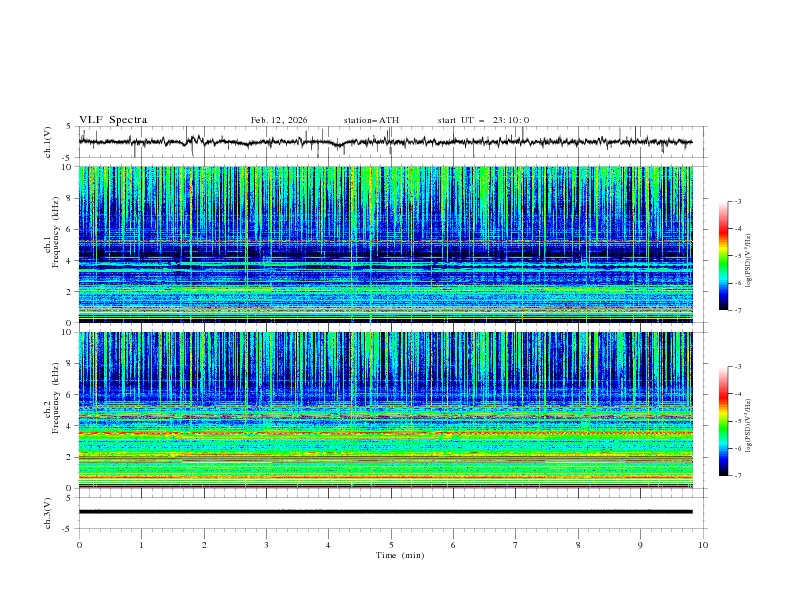Click the "ch.3(V)" axis label
The height and width of the screenshot is (612, 792).
[x=48, y=513]
